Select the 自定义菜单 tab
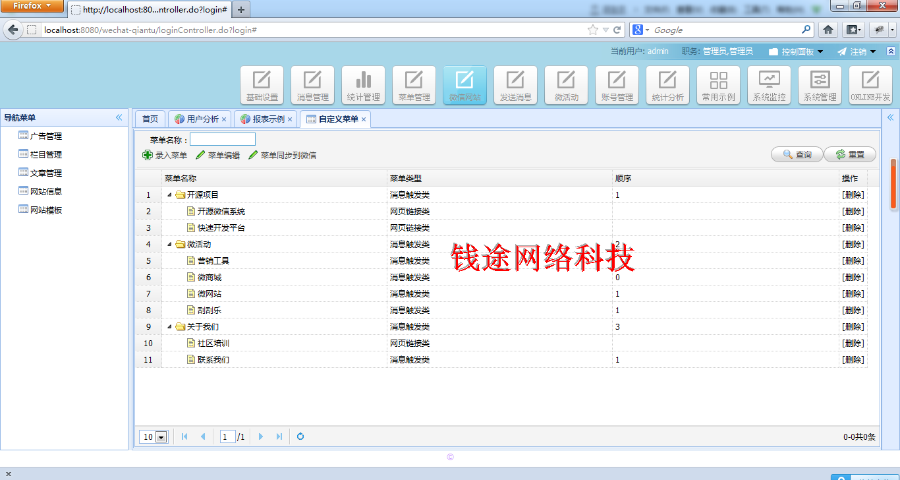This screenshot has height=480, width=900. 336,119
